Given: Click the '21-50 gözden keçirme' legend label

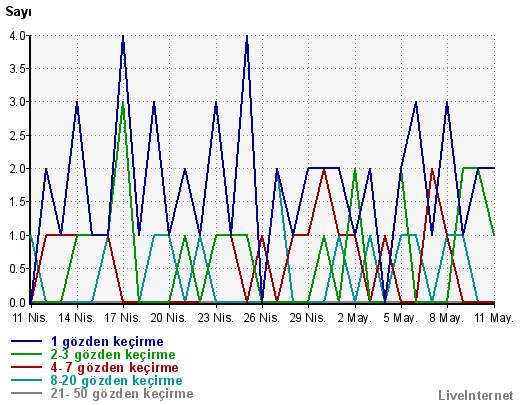Looking at the screenshot, I should 122,394.
